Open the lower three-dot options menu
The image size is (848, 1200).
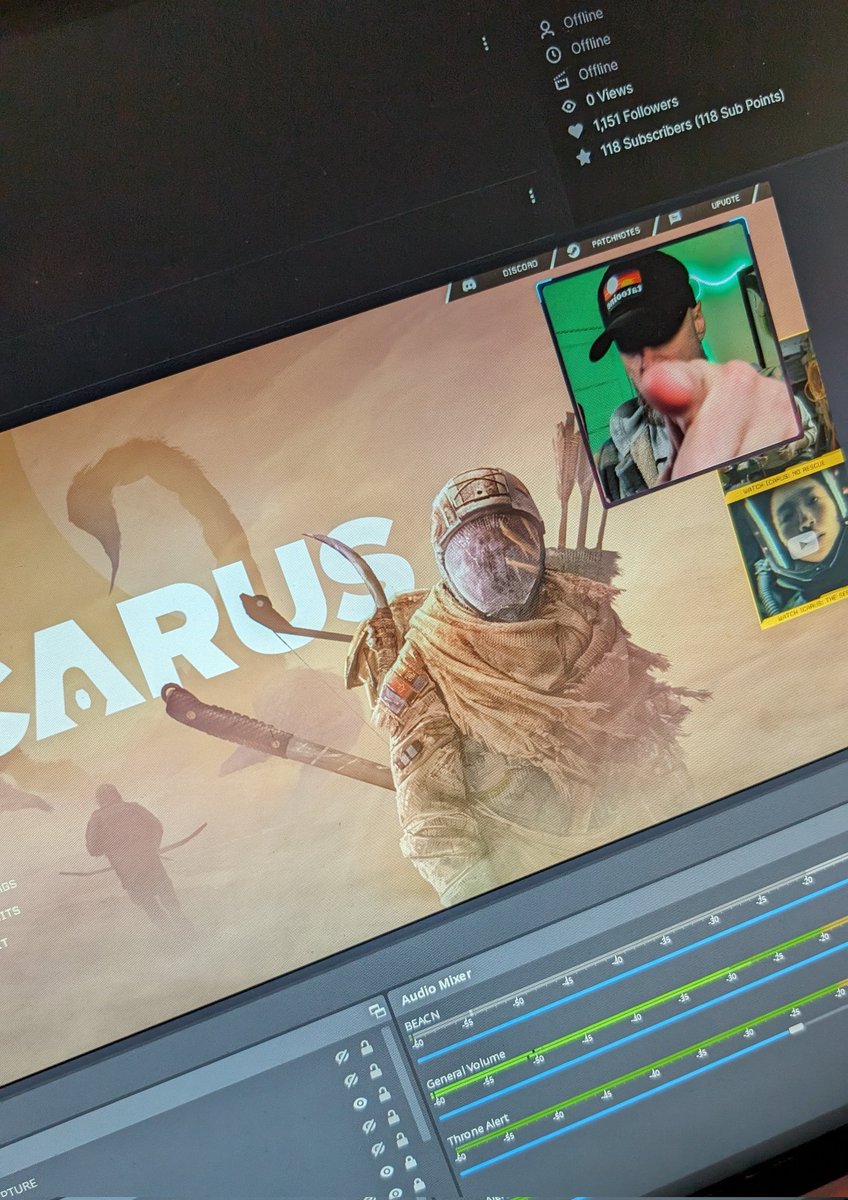[x=531, y=196]
